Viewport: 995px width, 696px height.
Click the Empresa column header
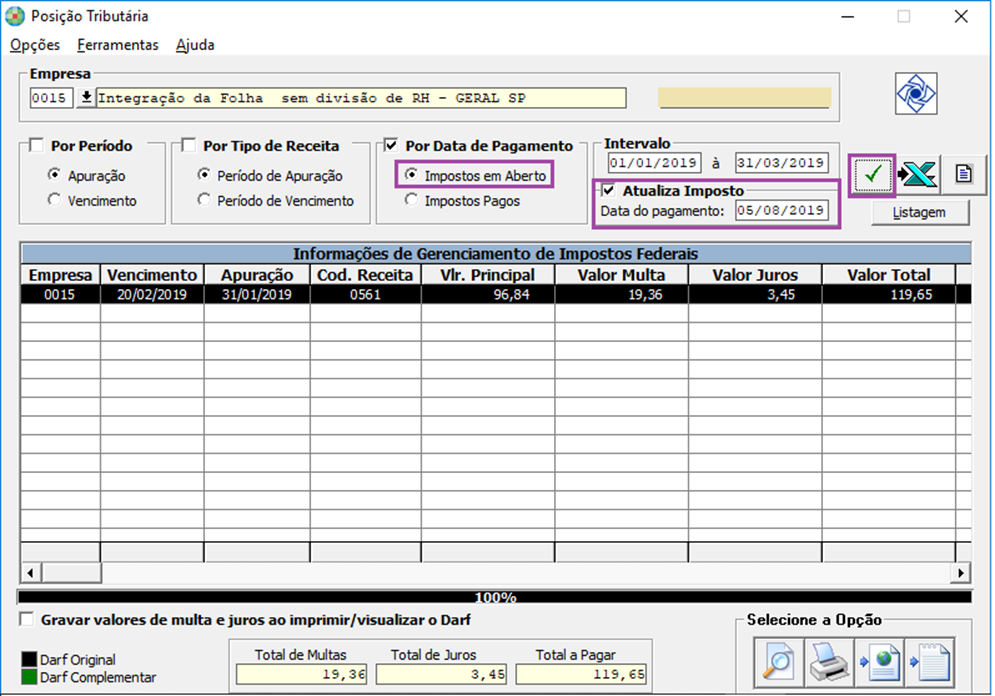point(60,275)
